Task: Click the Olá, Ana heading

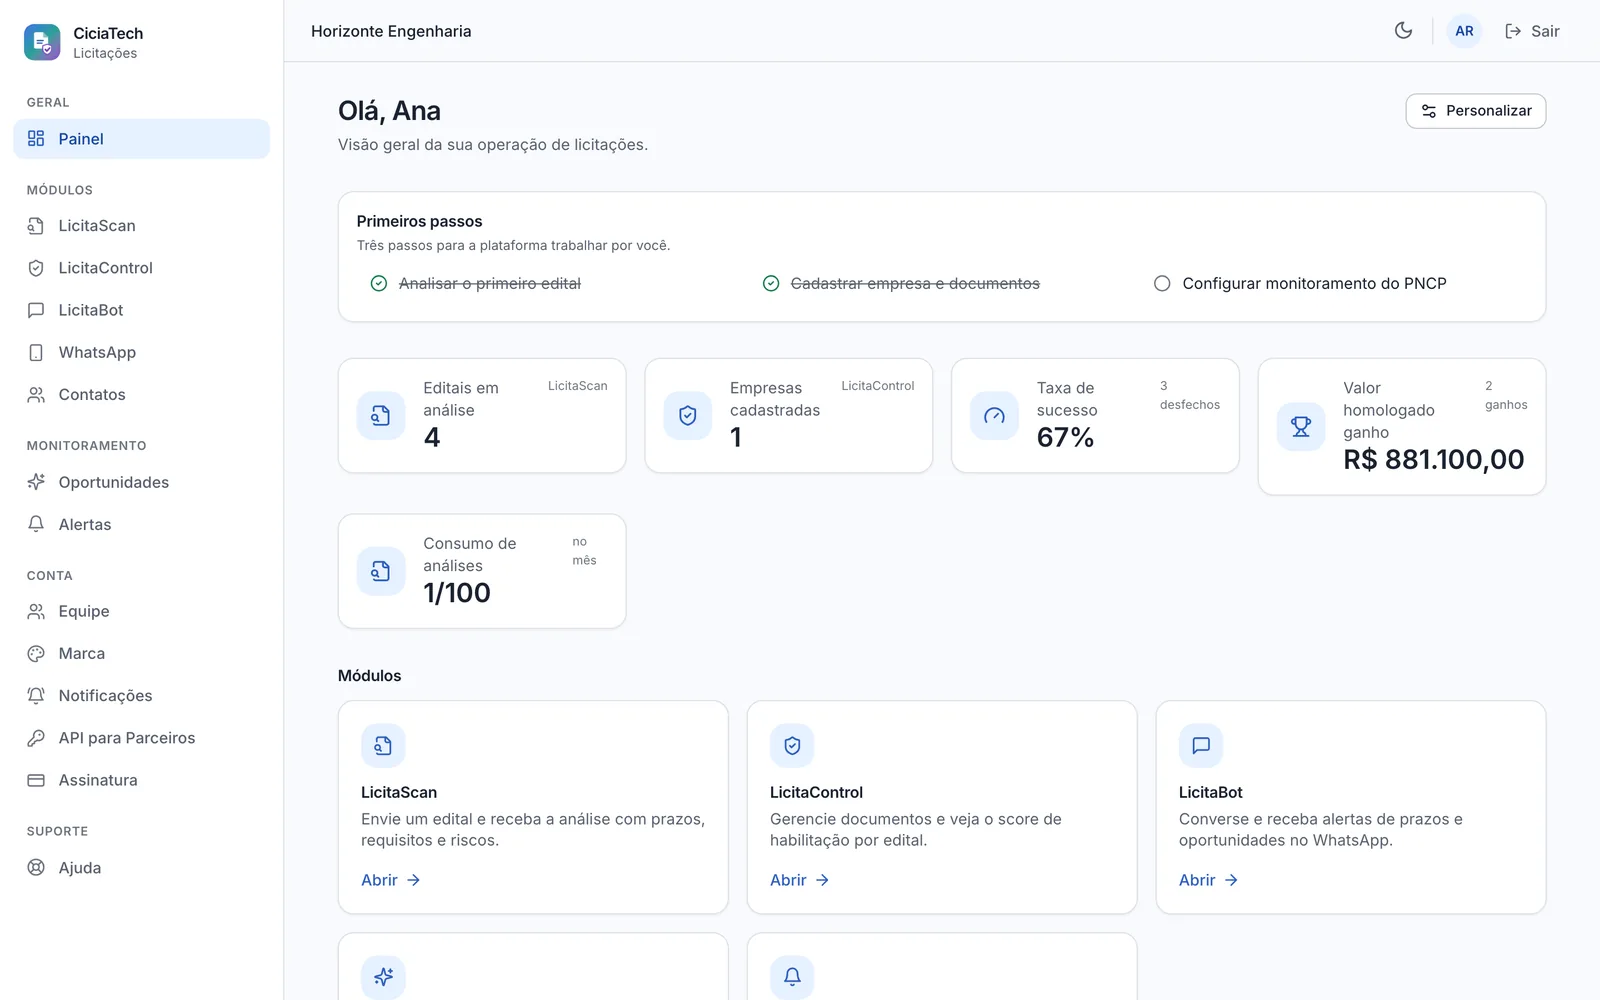Action: [x=389, y=111]
